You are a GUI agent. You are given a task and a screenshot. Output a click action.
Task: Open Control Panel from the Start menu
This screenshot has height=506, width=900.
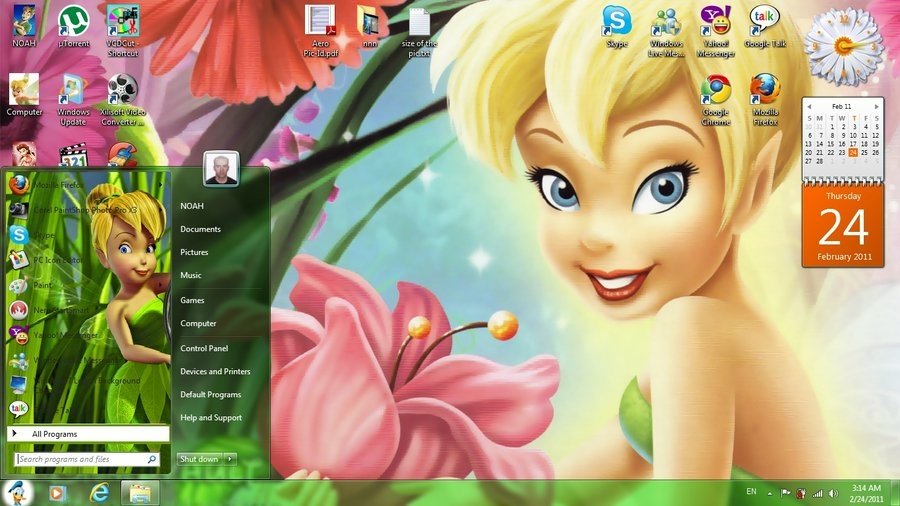pos(204,348)
